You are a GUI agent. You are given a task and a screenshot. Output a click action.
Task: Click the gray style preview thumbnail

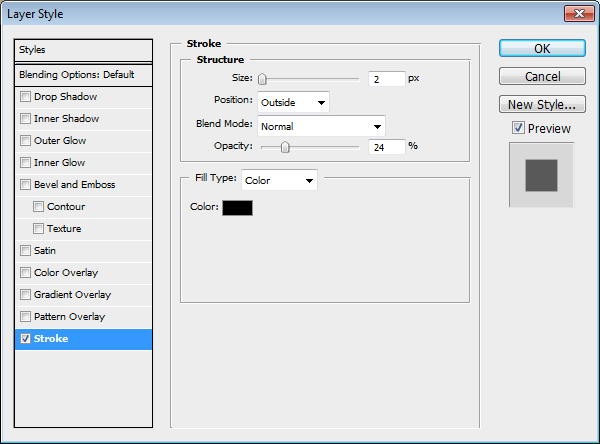pyautogui.click(x=541, y=175)
